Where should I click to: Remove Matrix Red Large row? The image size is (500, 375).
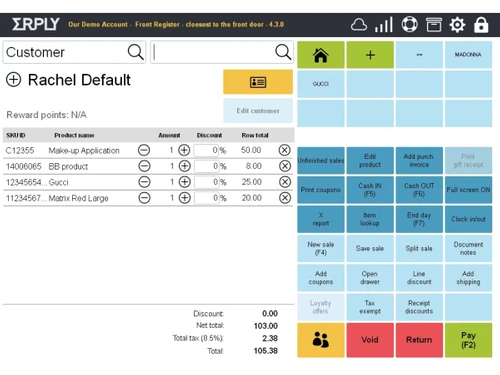coord(285,198)
